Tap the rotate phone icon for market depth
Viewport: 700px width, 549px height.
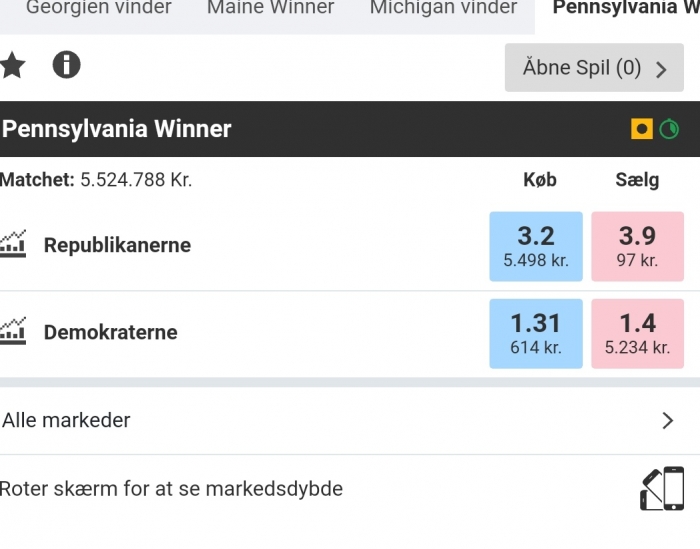662,488
